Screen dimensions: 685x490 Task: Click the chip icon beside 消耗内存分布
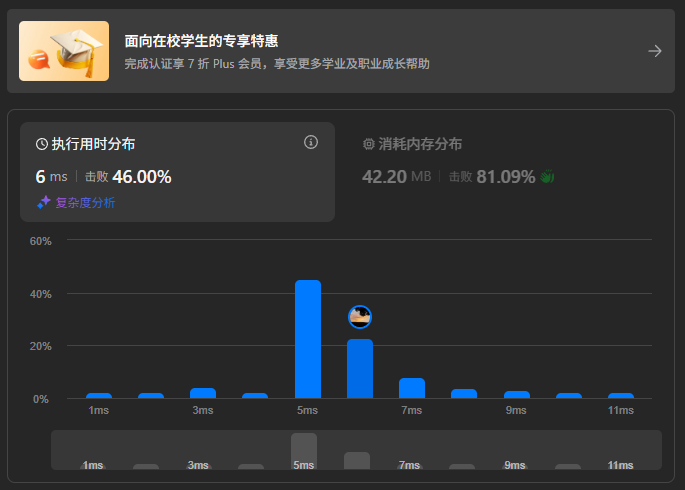pyautogui.click(x=369, y=144)
